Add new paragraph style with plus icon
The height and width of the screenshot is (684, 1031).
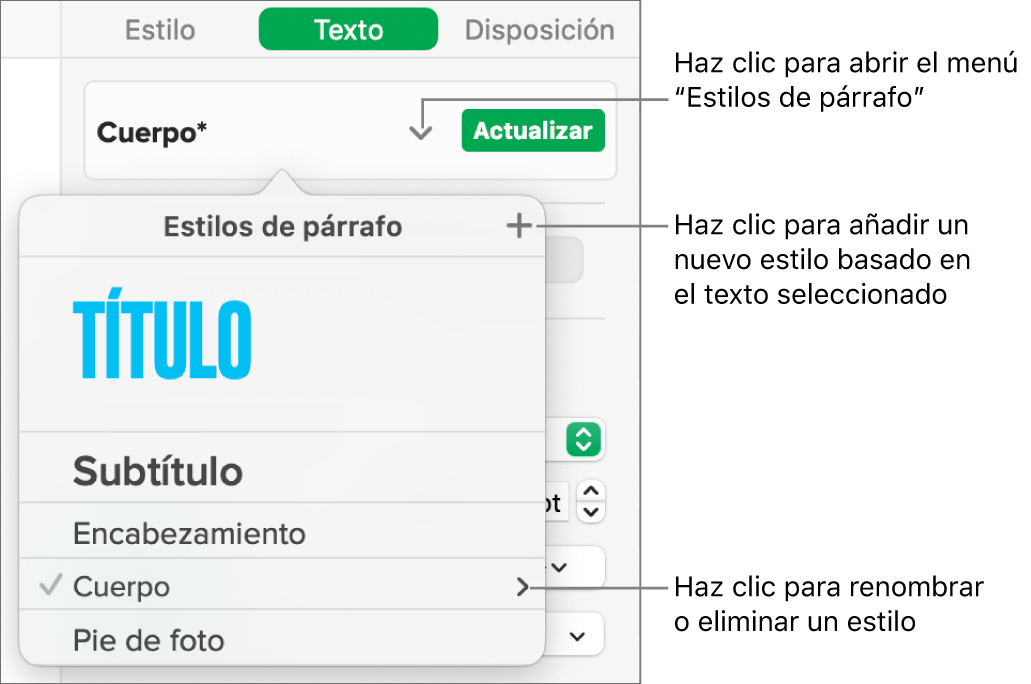(519, 226)
